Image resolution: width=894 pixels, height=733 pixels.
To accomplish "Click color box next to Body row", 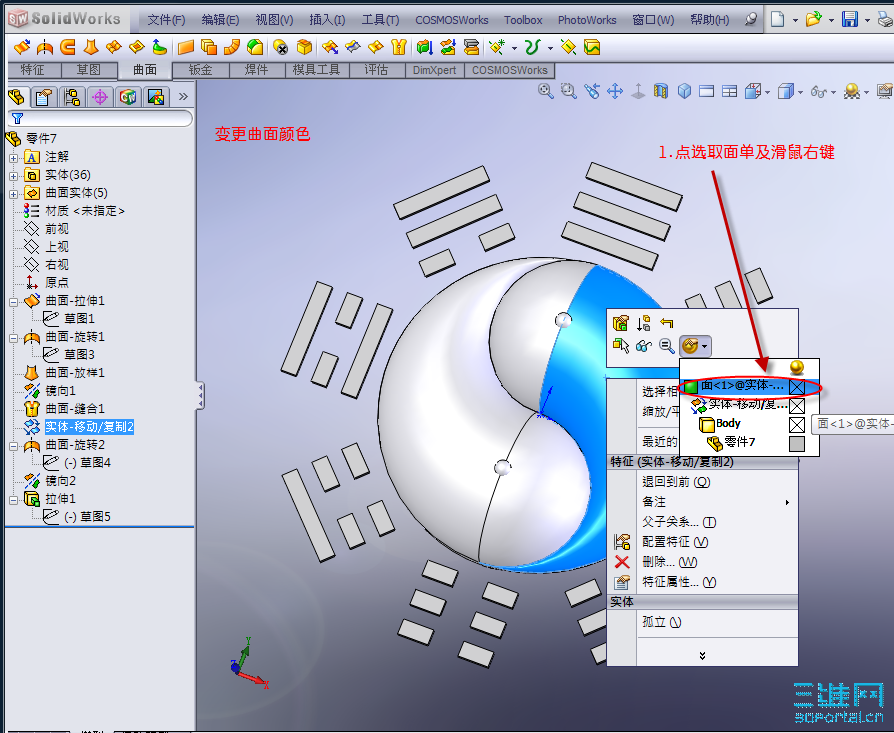I will [797, 425].
